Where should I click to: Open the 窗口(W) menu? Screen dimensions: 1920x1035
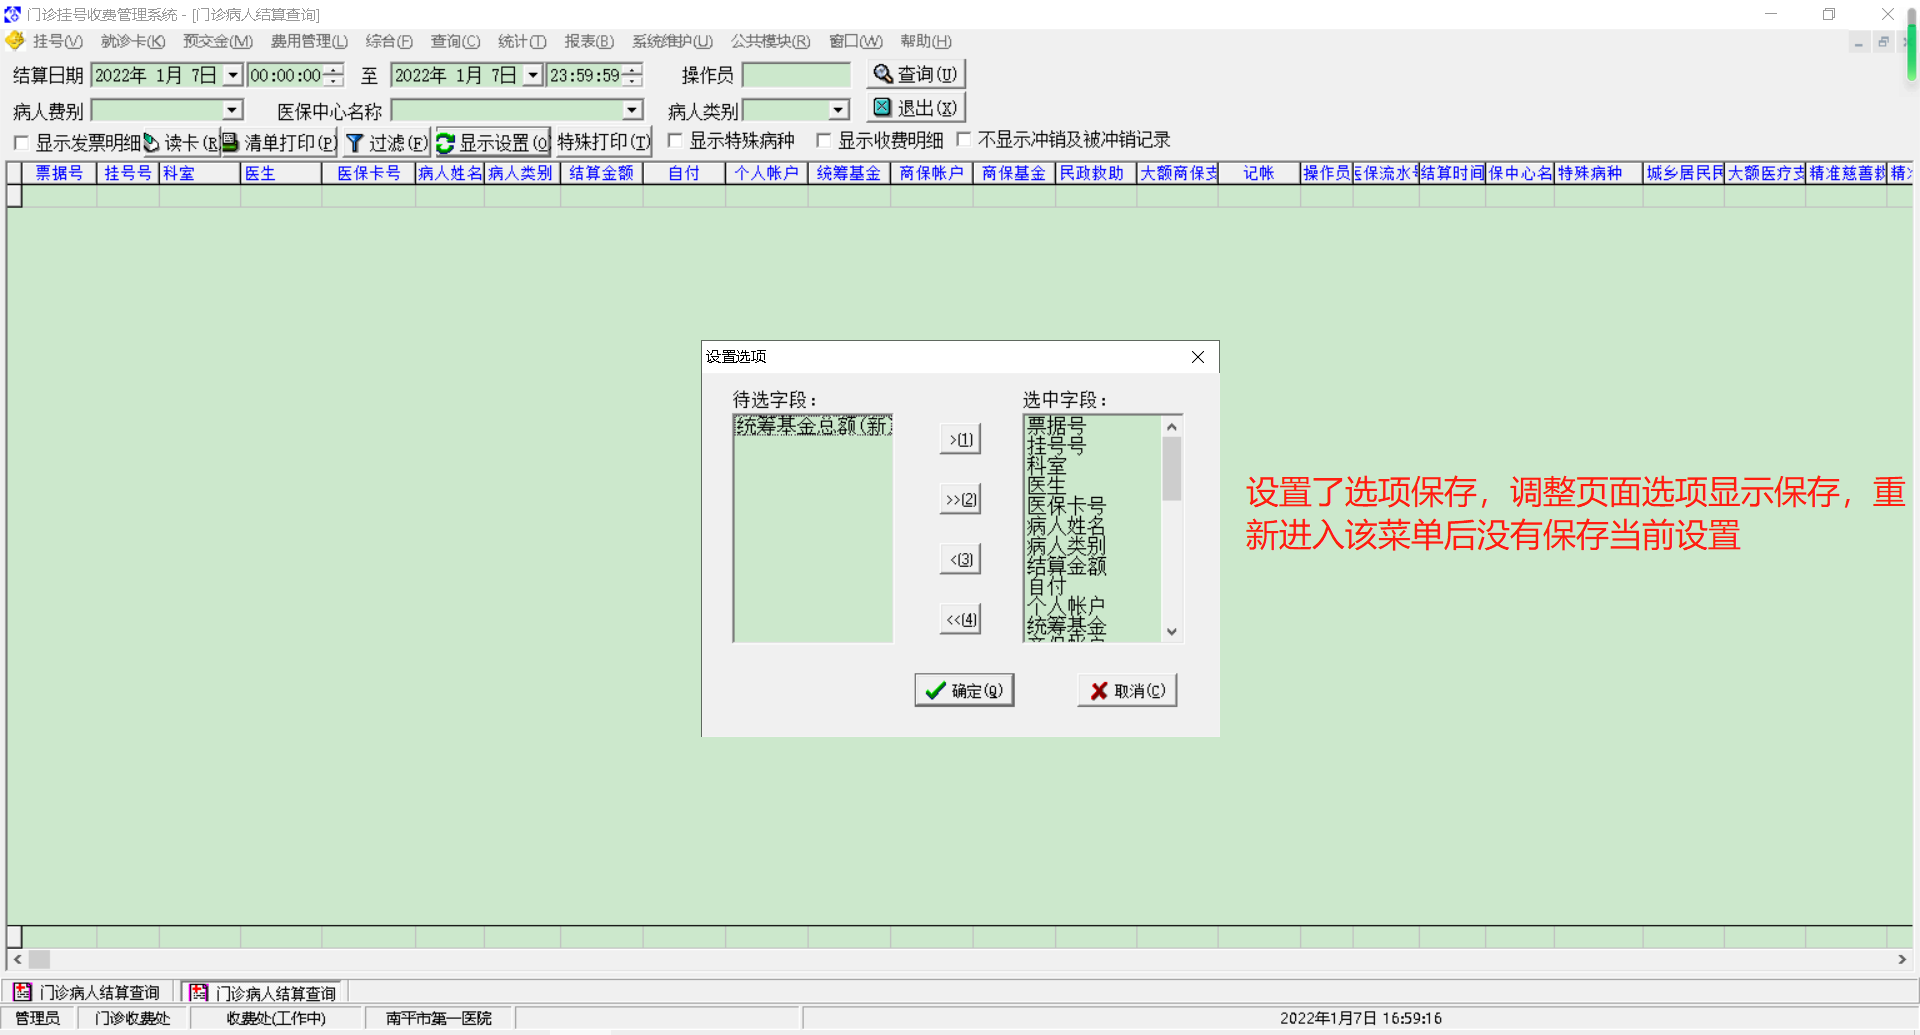(x=856, y=41)
